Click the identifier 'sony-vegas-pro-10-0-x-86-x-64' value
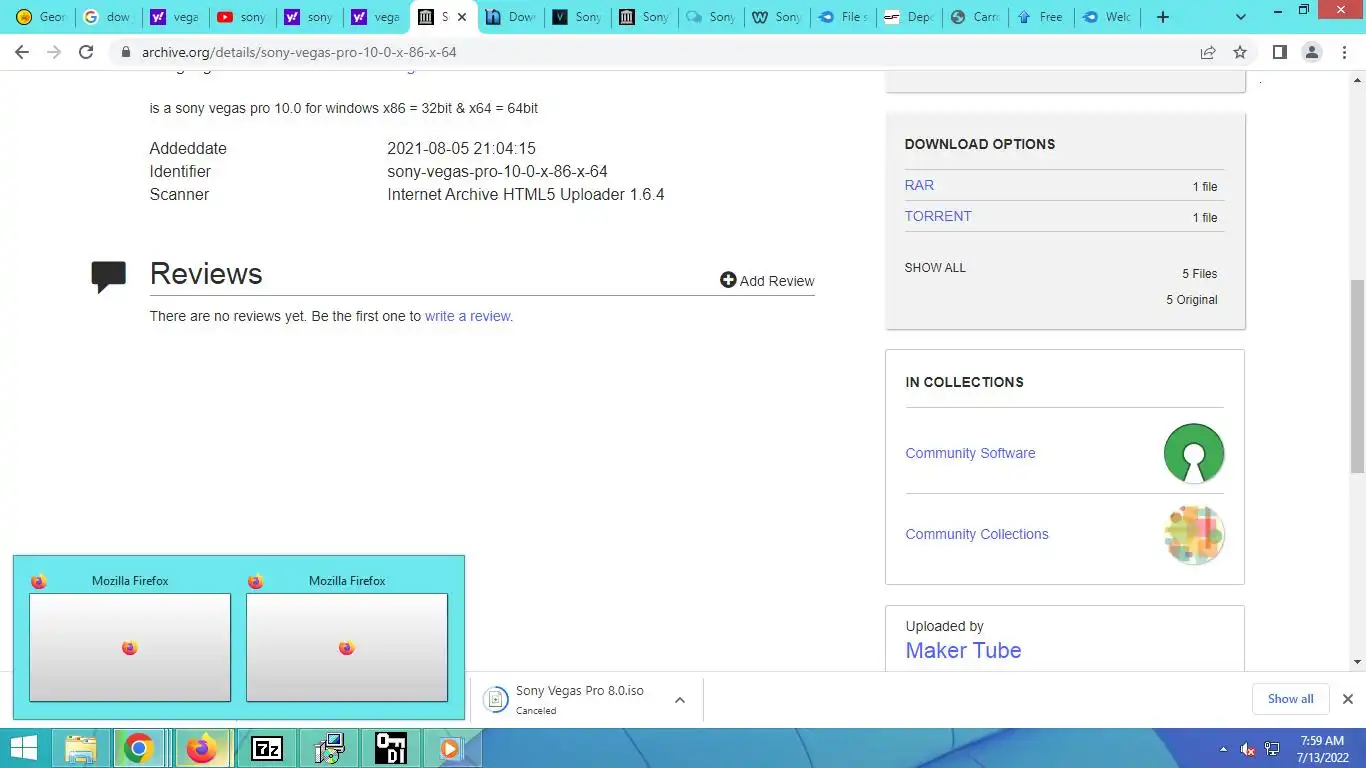This screenshot has height=768, width=1366. click(497, 171)
